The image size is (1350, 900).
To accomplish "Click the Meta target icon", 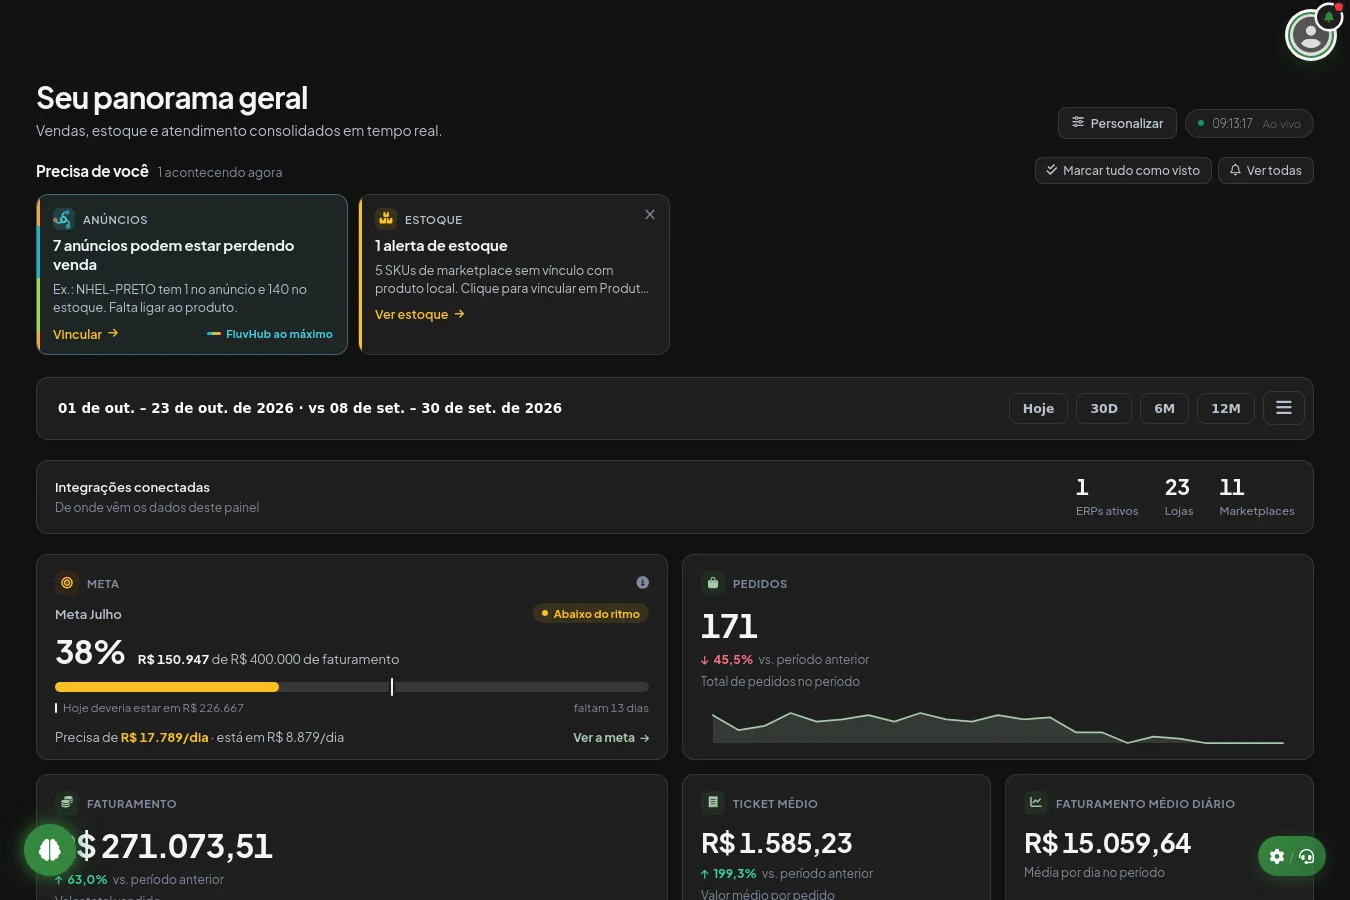I will [67, 583].
